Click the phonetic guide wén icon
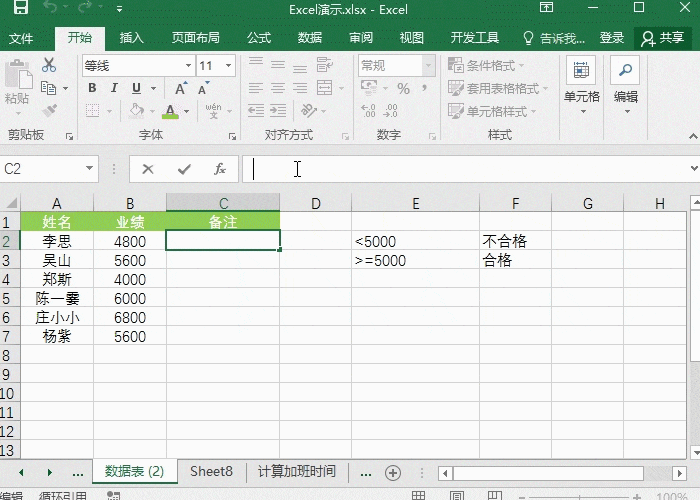The height and width of the screenshot is (500, 700). 213,110
